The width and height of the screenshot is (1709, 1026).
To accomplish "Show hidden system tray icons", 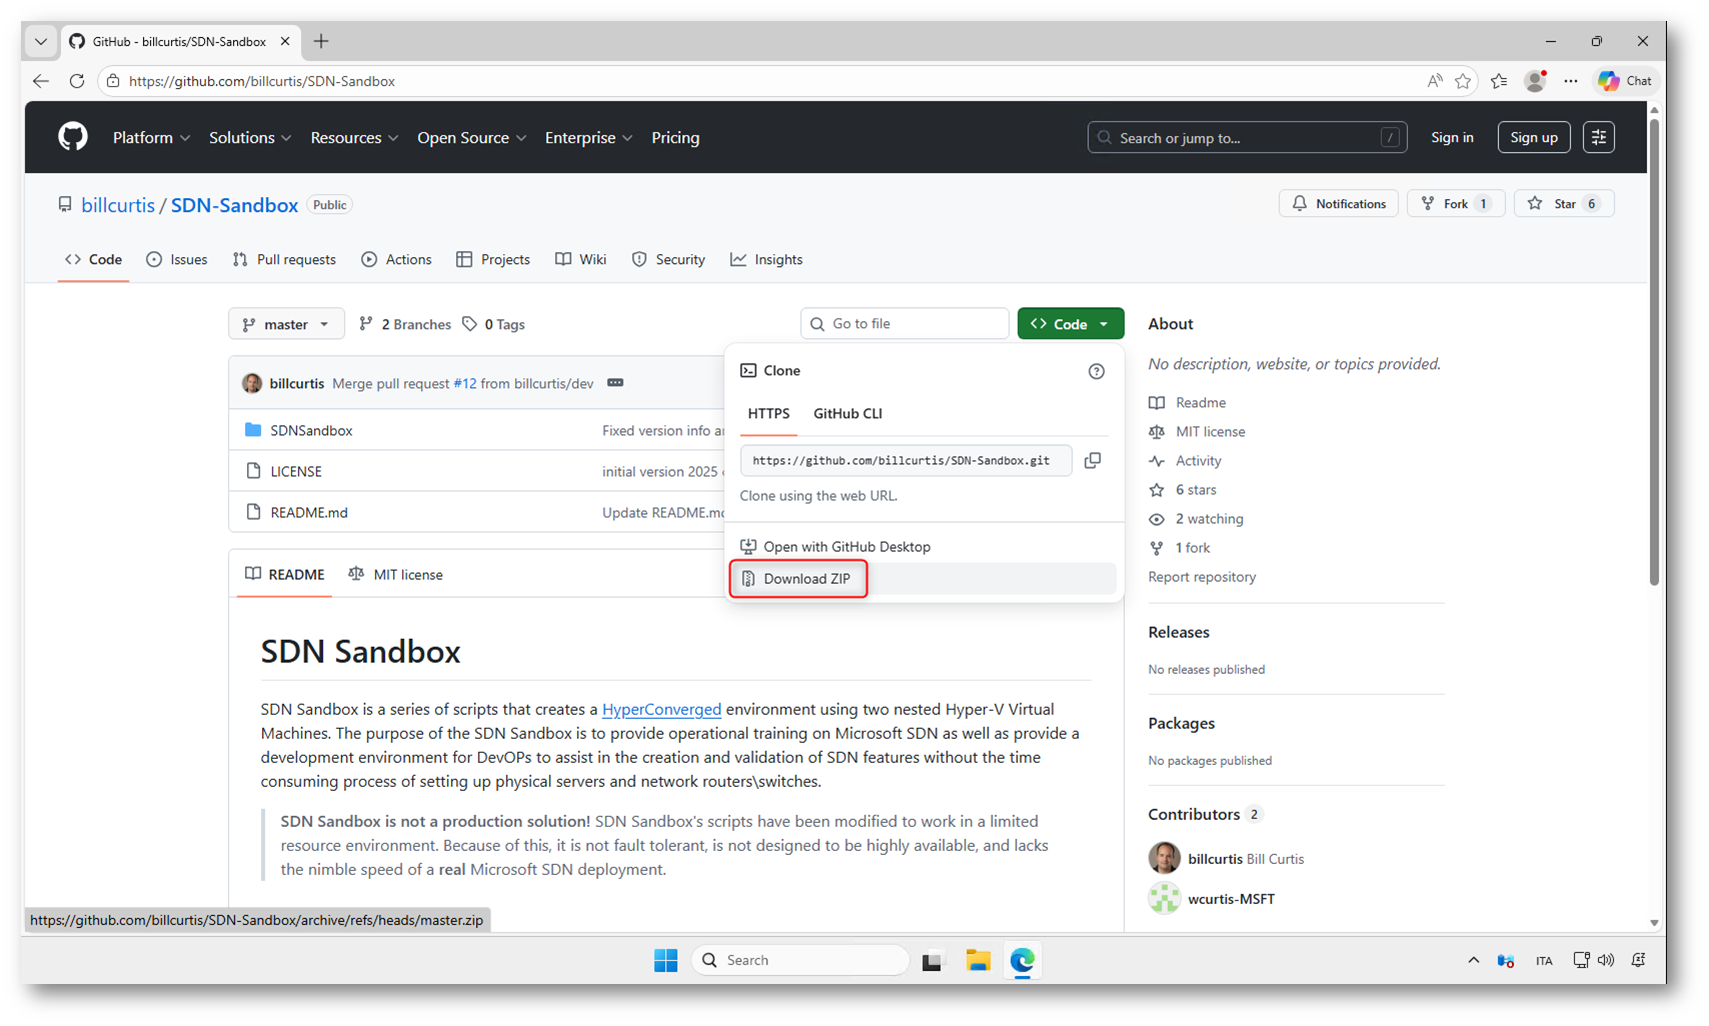I will click(x=1473, y=960).
